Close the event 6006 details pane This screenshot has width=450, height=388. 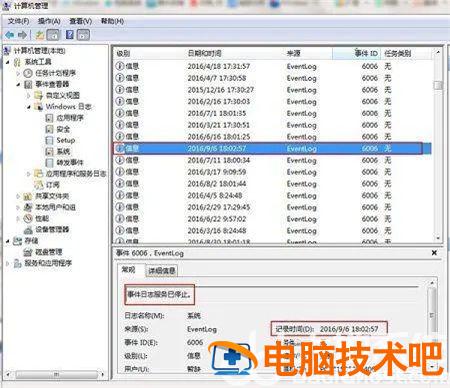434,253
